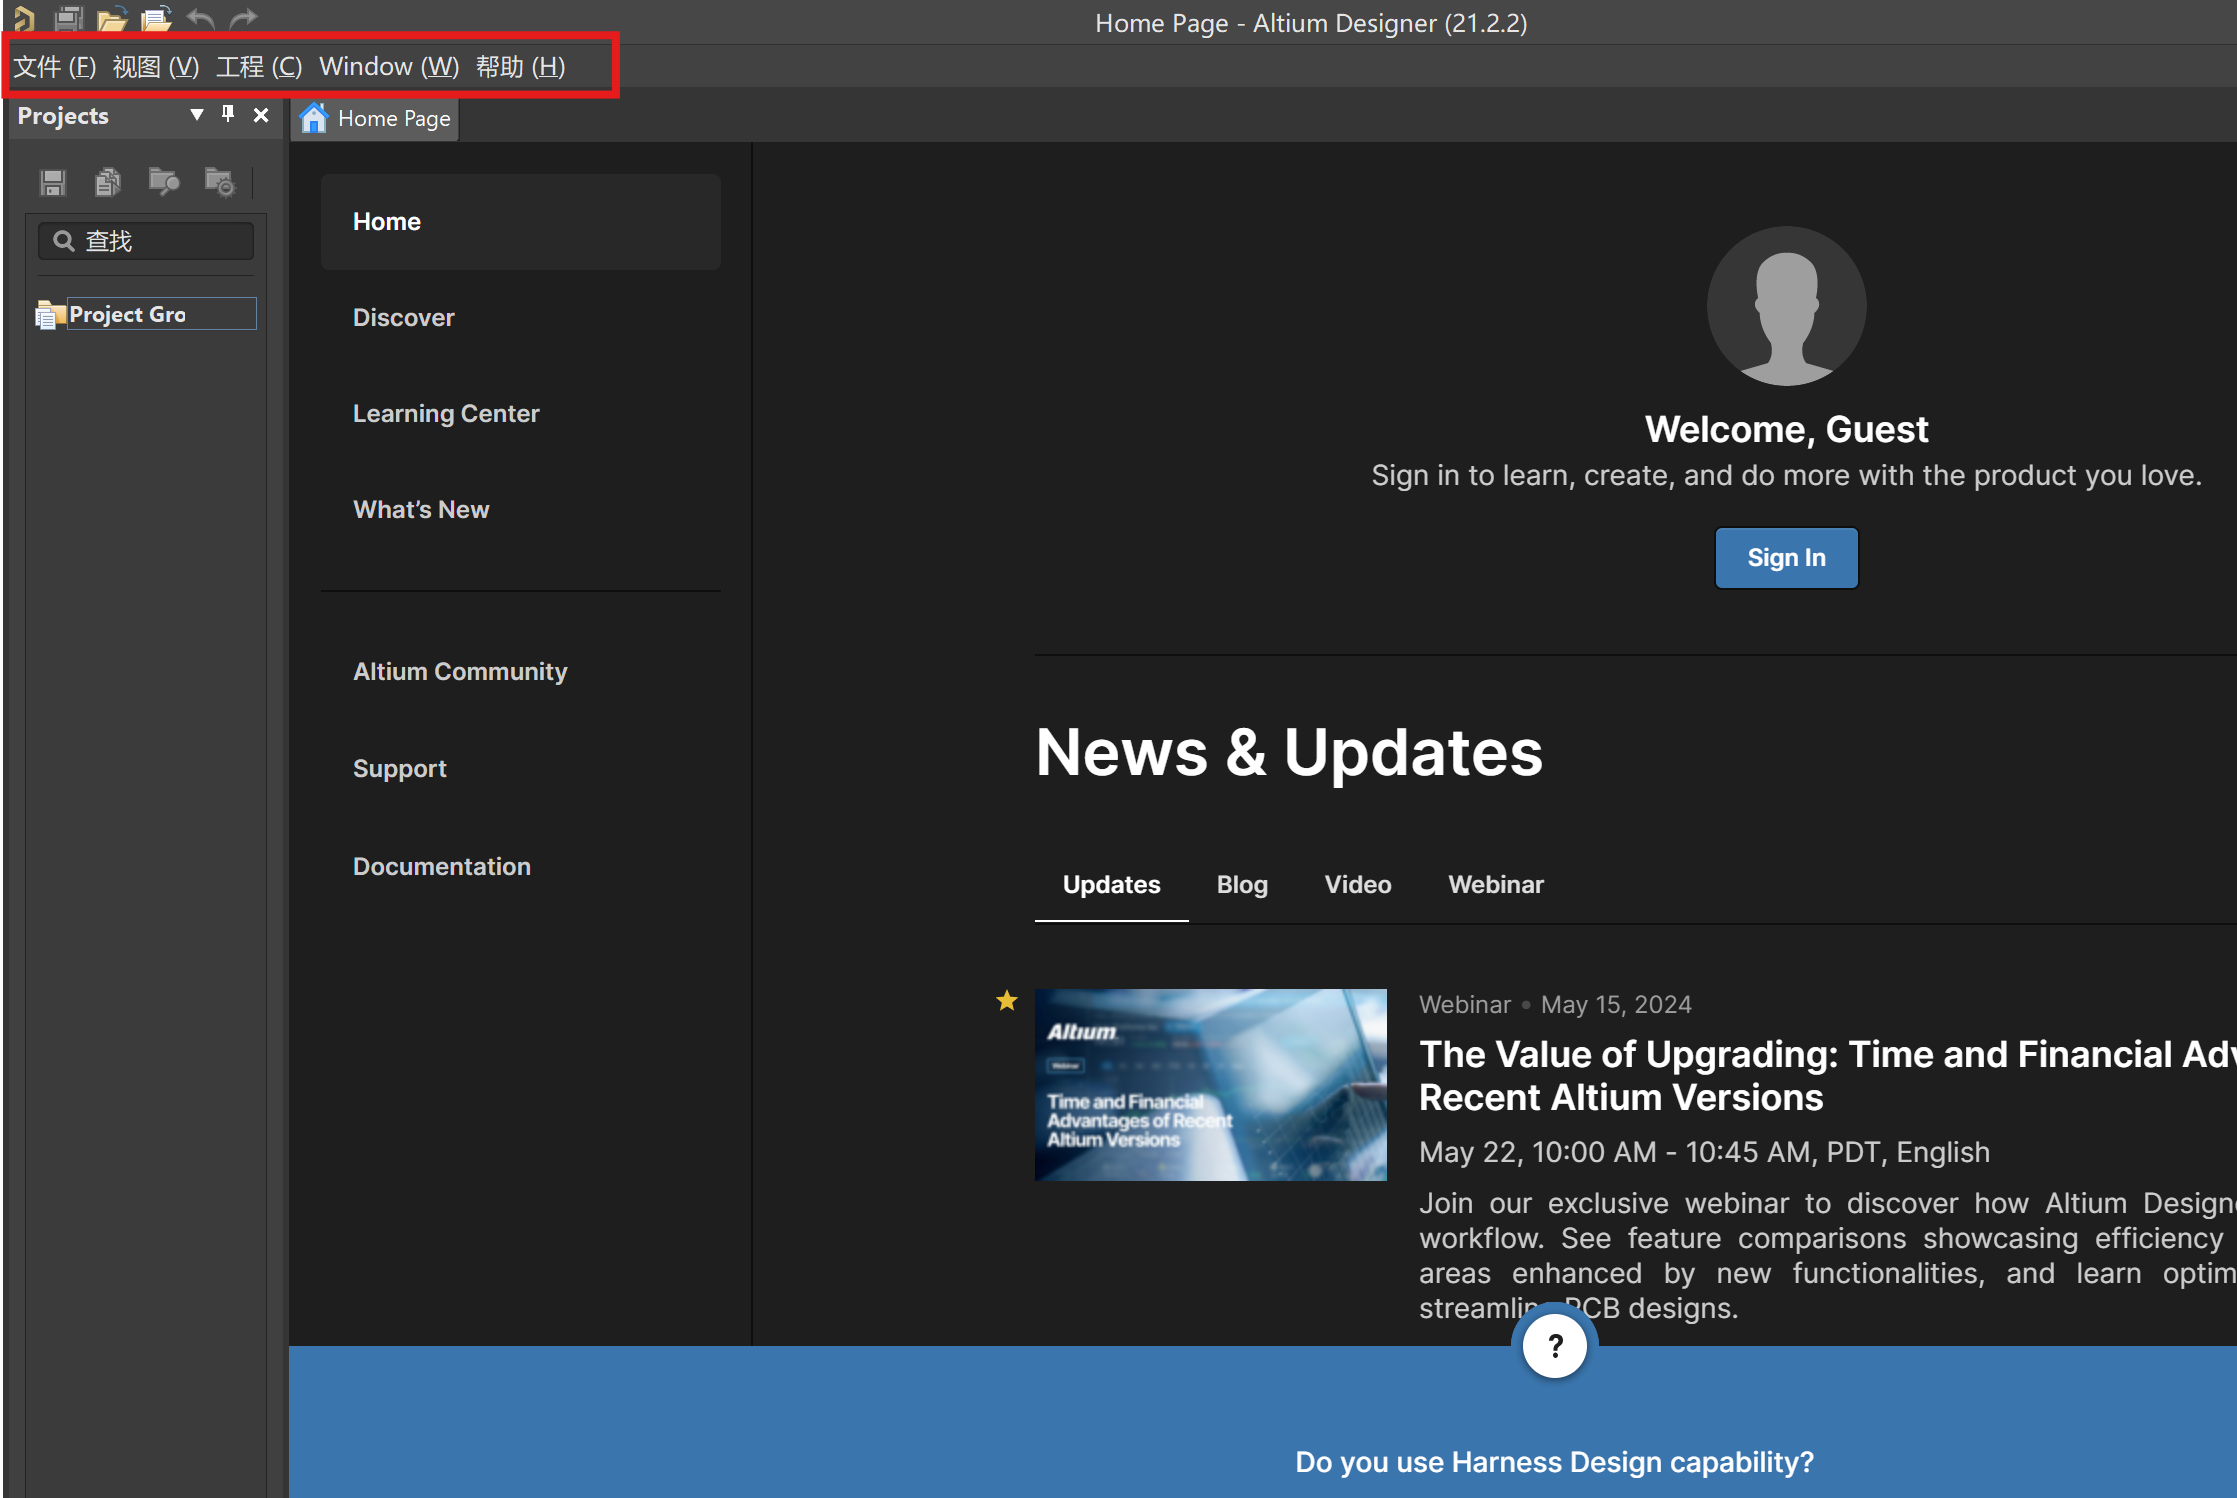Open the Window (W) menu
Viewport: 2237px width, 1498px height.
(x=389, y=67)
